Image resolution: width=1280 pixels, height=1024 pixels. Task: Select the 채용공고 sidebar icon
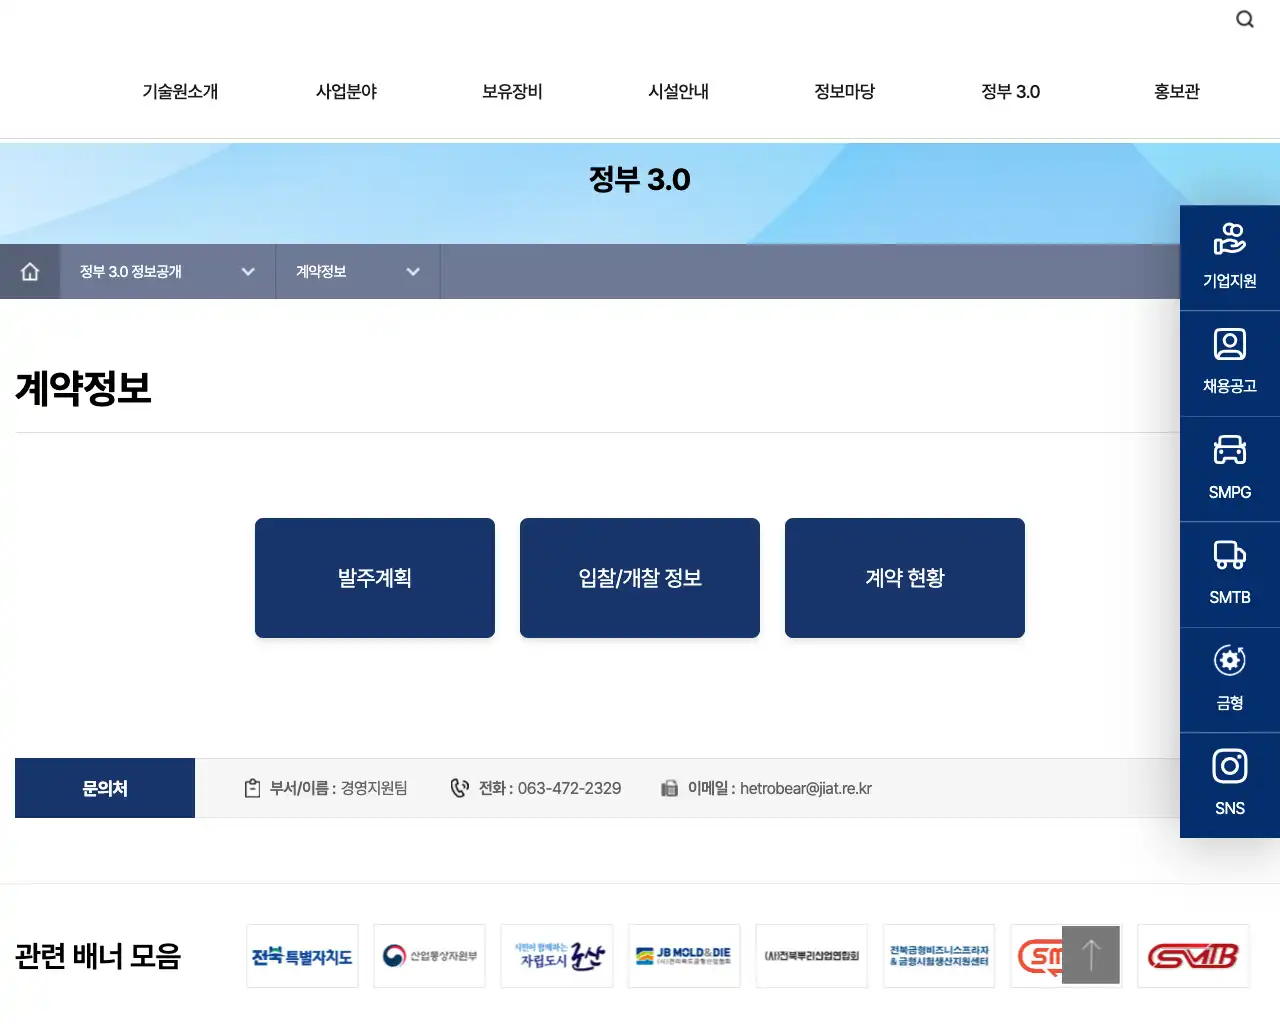click(x=1229, y=361)
